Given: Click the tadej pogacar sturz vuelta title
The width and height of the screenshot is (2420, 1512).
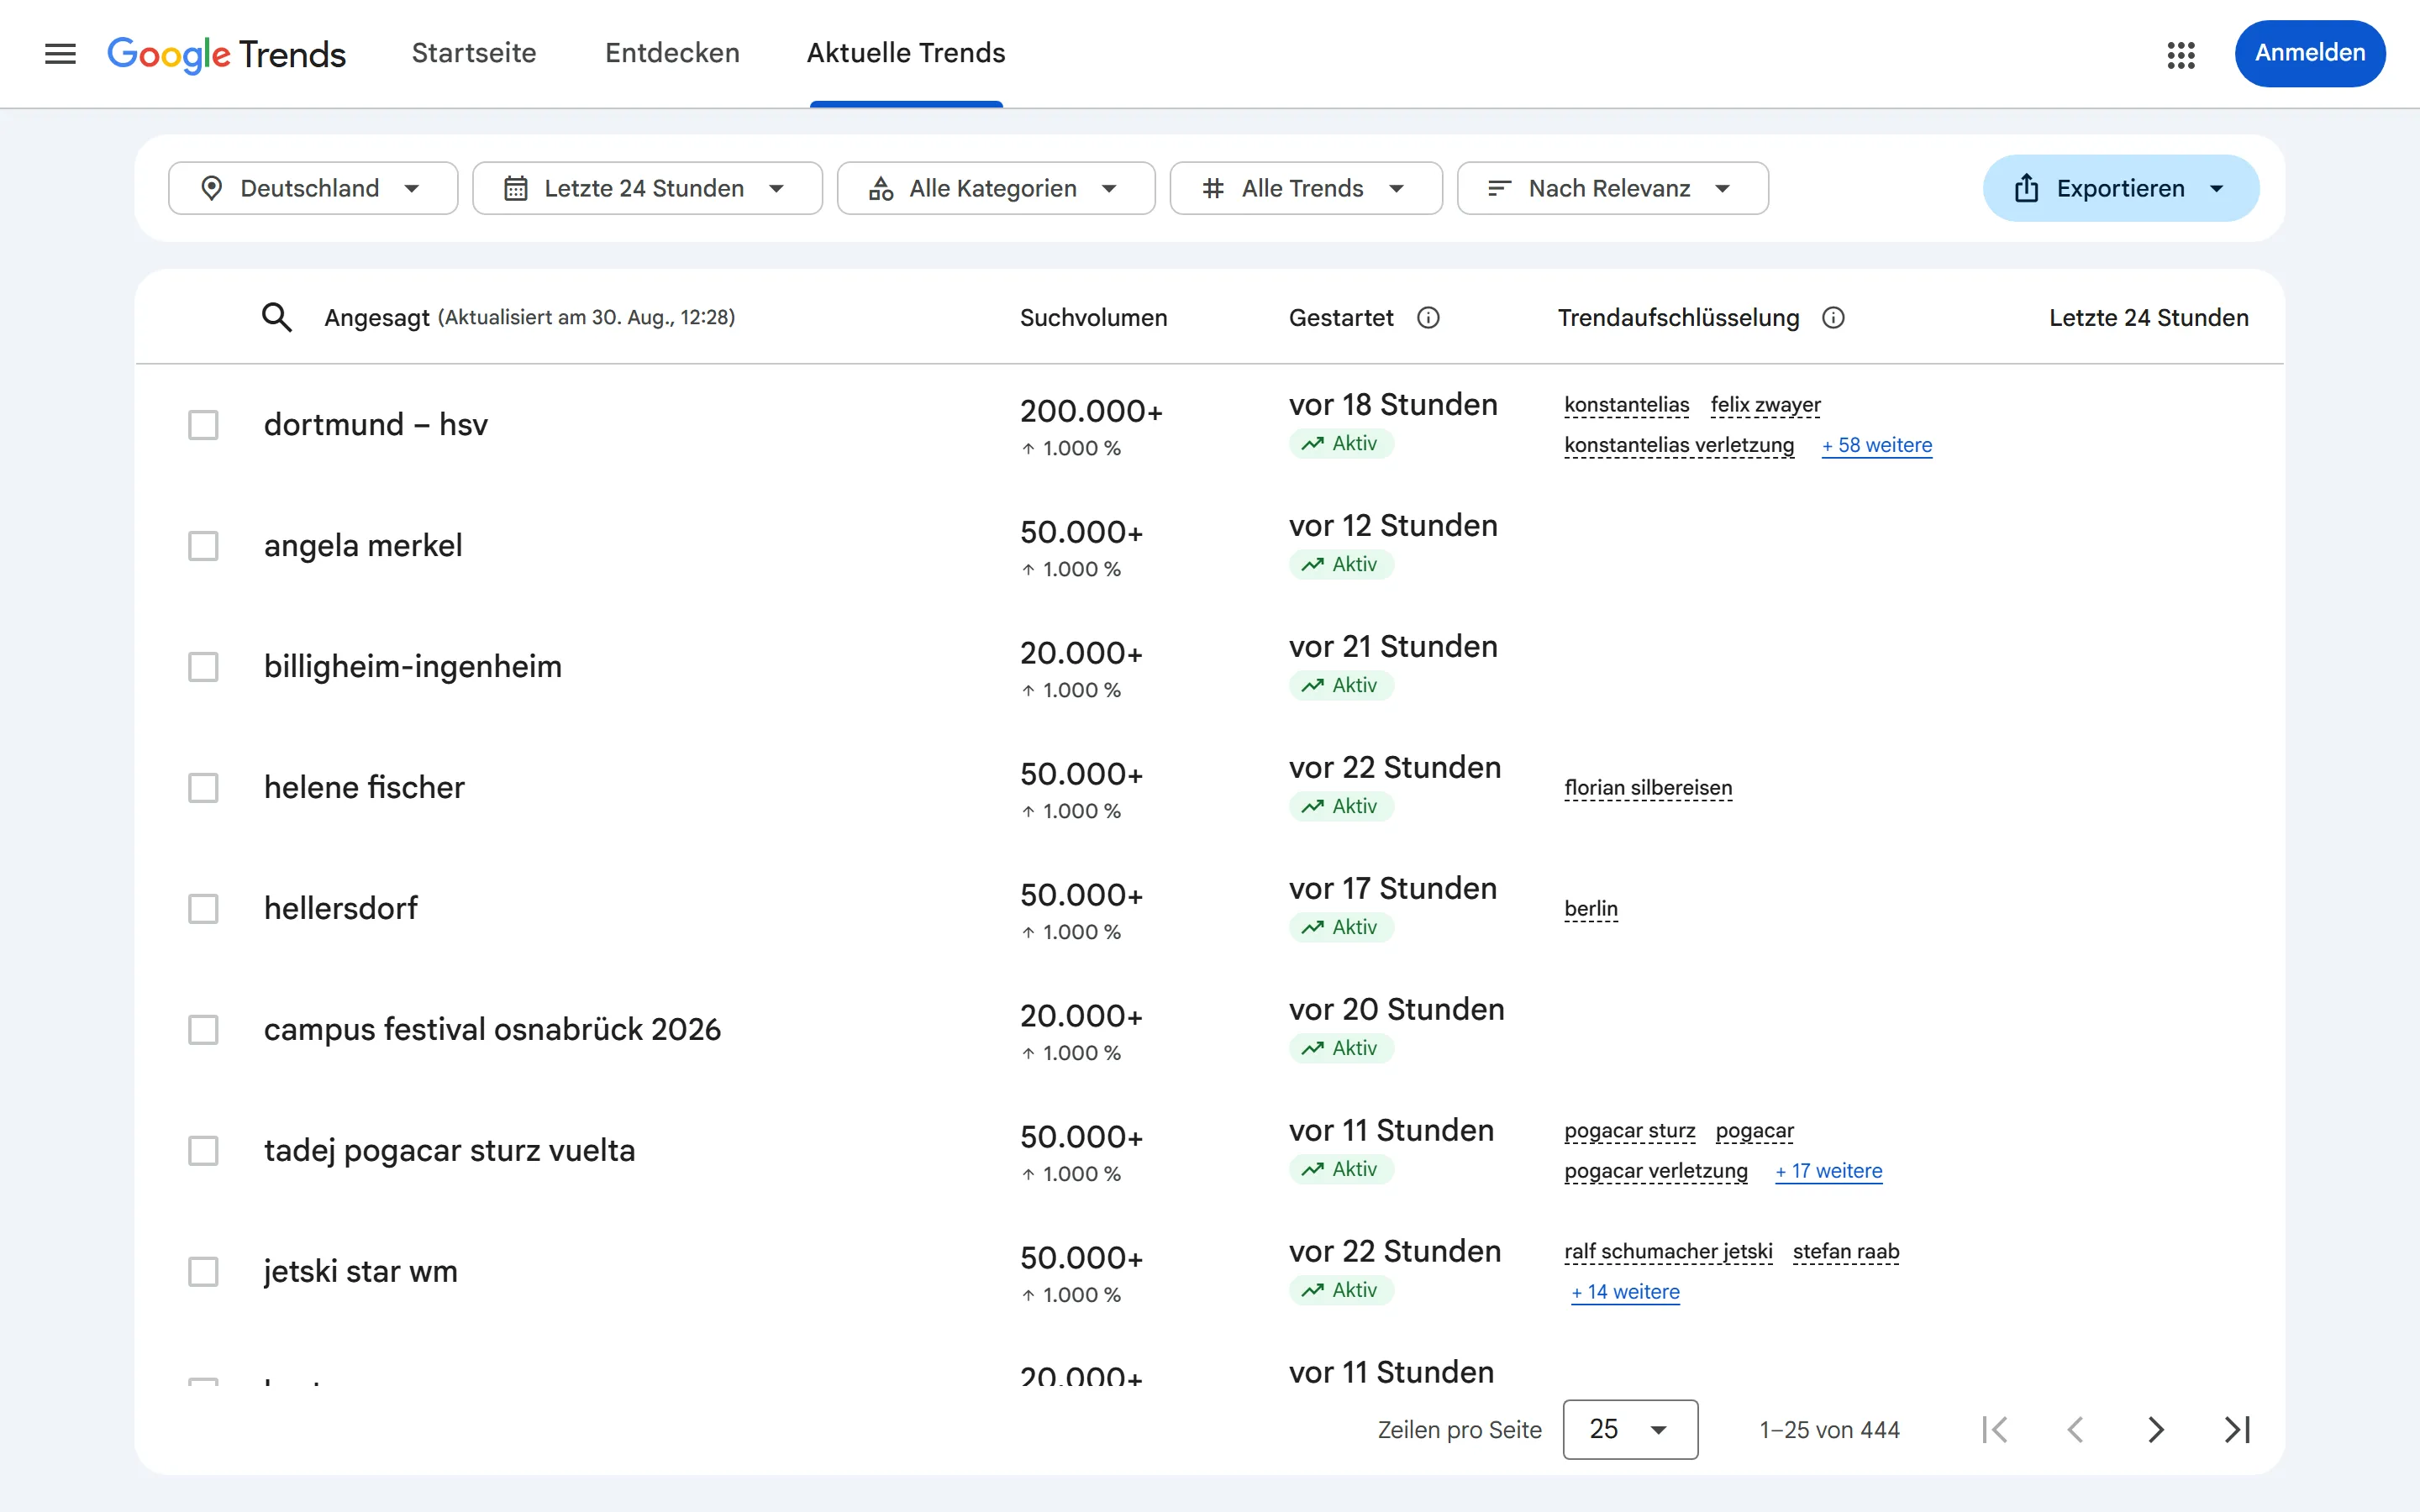Looking at the screenshot, I should click(x=449, y=1151).
